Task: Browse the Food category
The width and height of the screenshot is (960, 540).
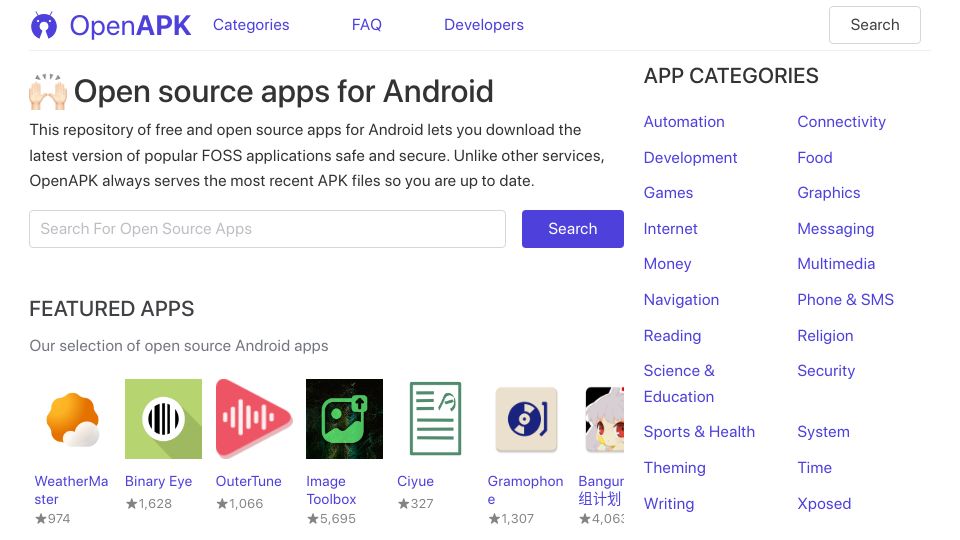Action: (x=814, y=158)
